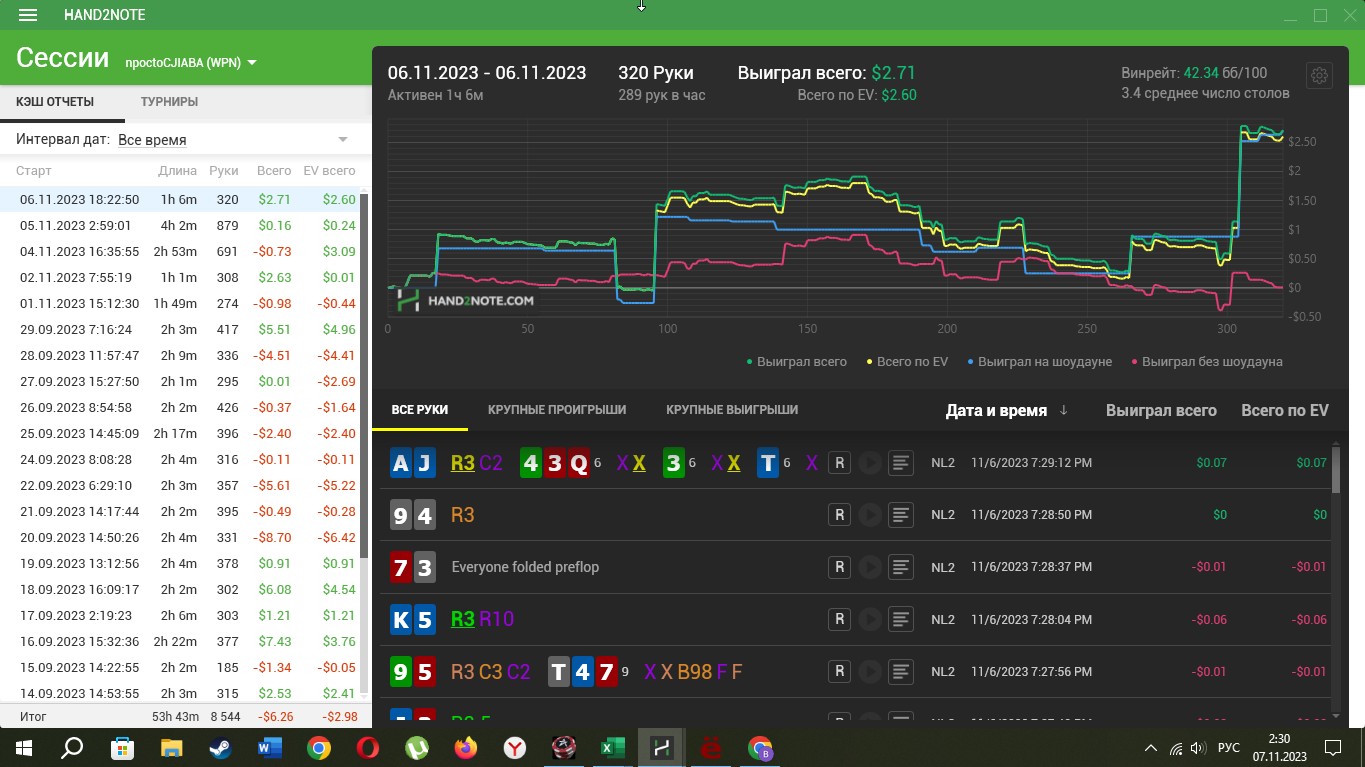Play the K5 hand replay
The height and width of the screenshot is (767, 1365).
click(870, 619)
